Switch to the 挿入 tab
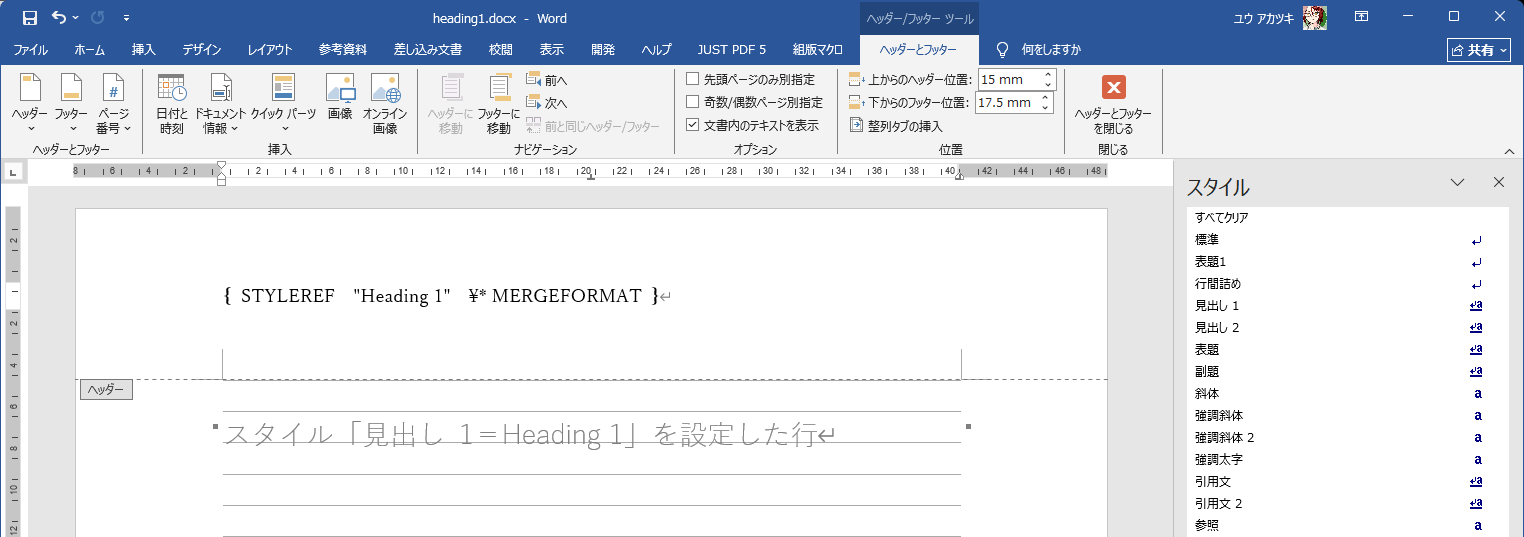The image size is (1524, 537). [x=144, y=49]
